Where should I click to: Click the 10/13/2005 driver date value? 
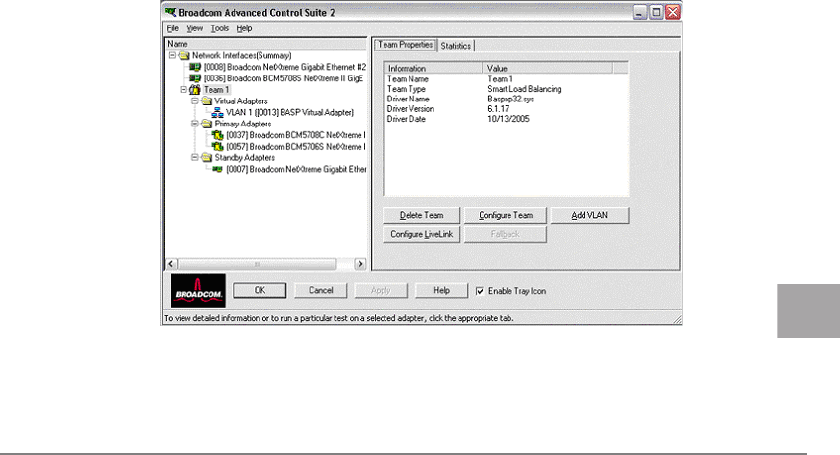pos(508,119)
